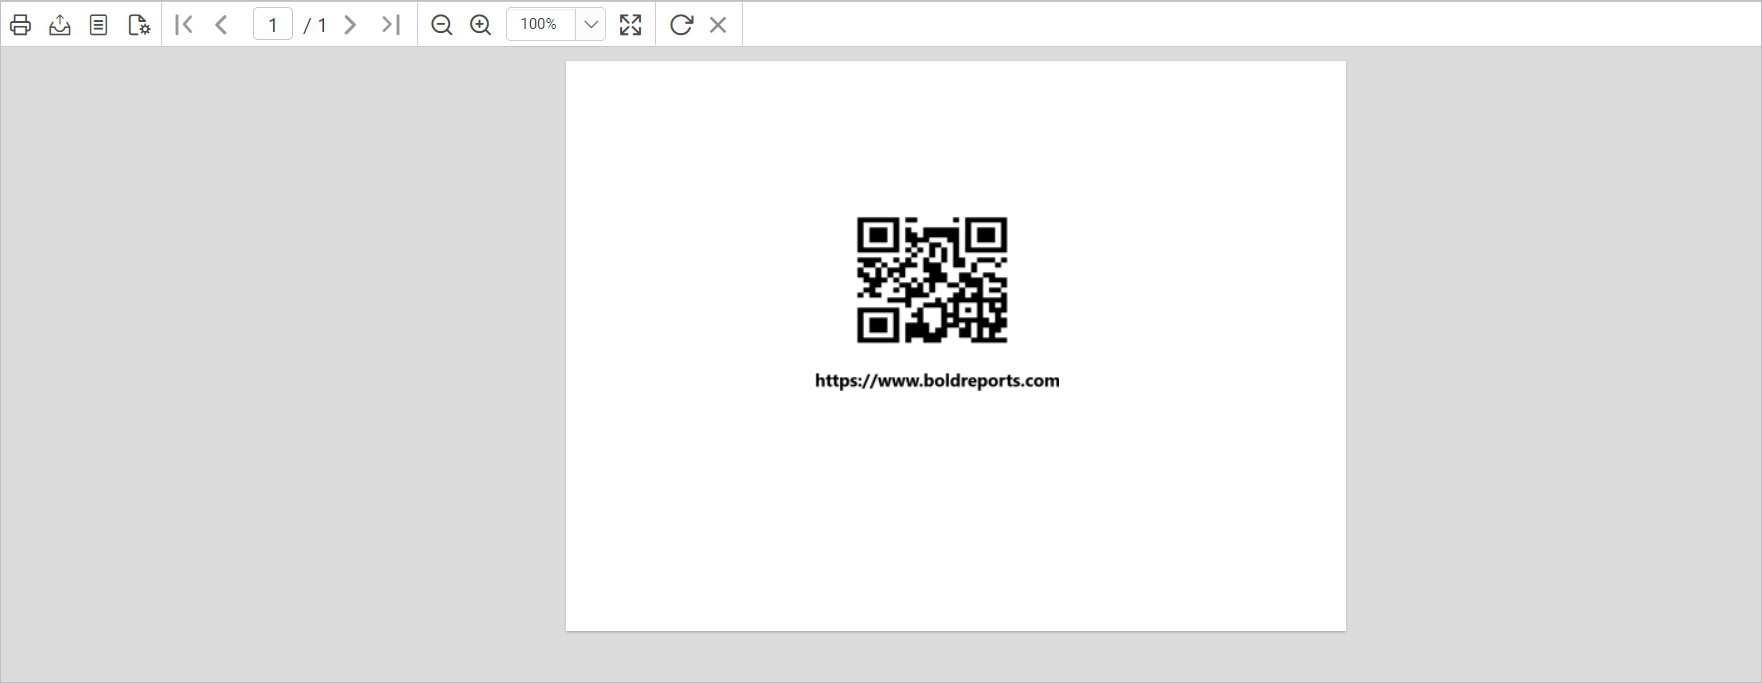Viewport: 1762px width, 683px height.
Task: Click the https://www.boldreports.com text
Action: [937, 381]
